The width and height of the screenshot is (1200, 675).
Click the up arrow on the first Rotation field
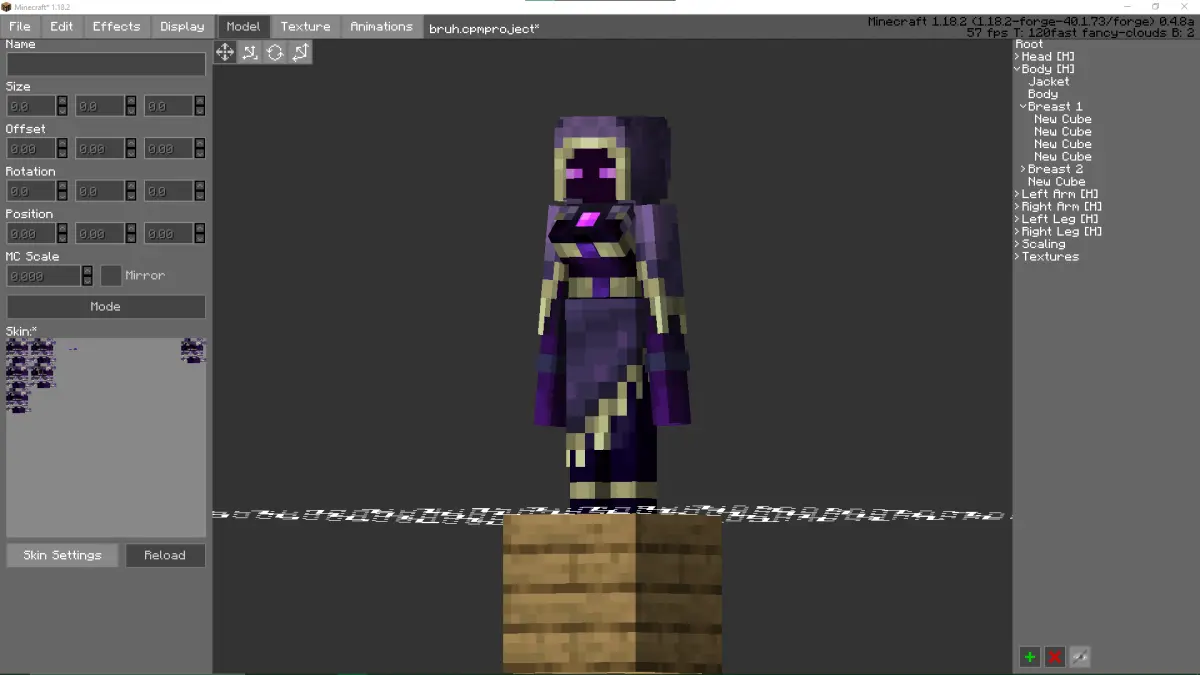pyautogui.click(x=62, y=186)
